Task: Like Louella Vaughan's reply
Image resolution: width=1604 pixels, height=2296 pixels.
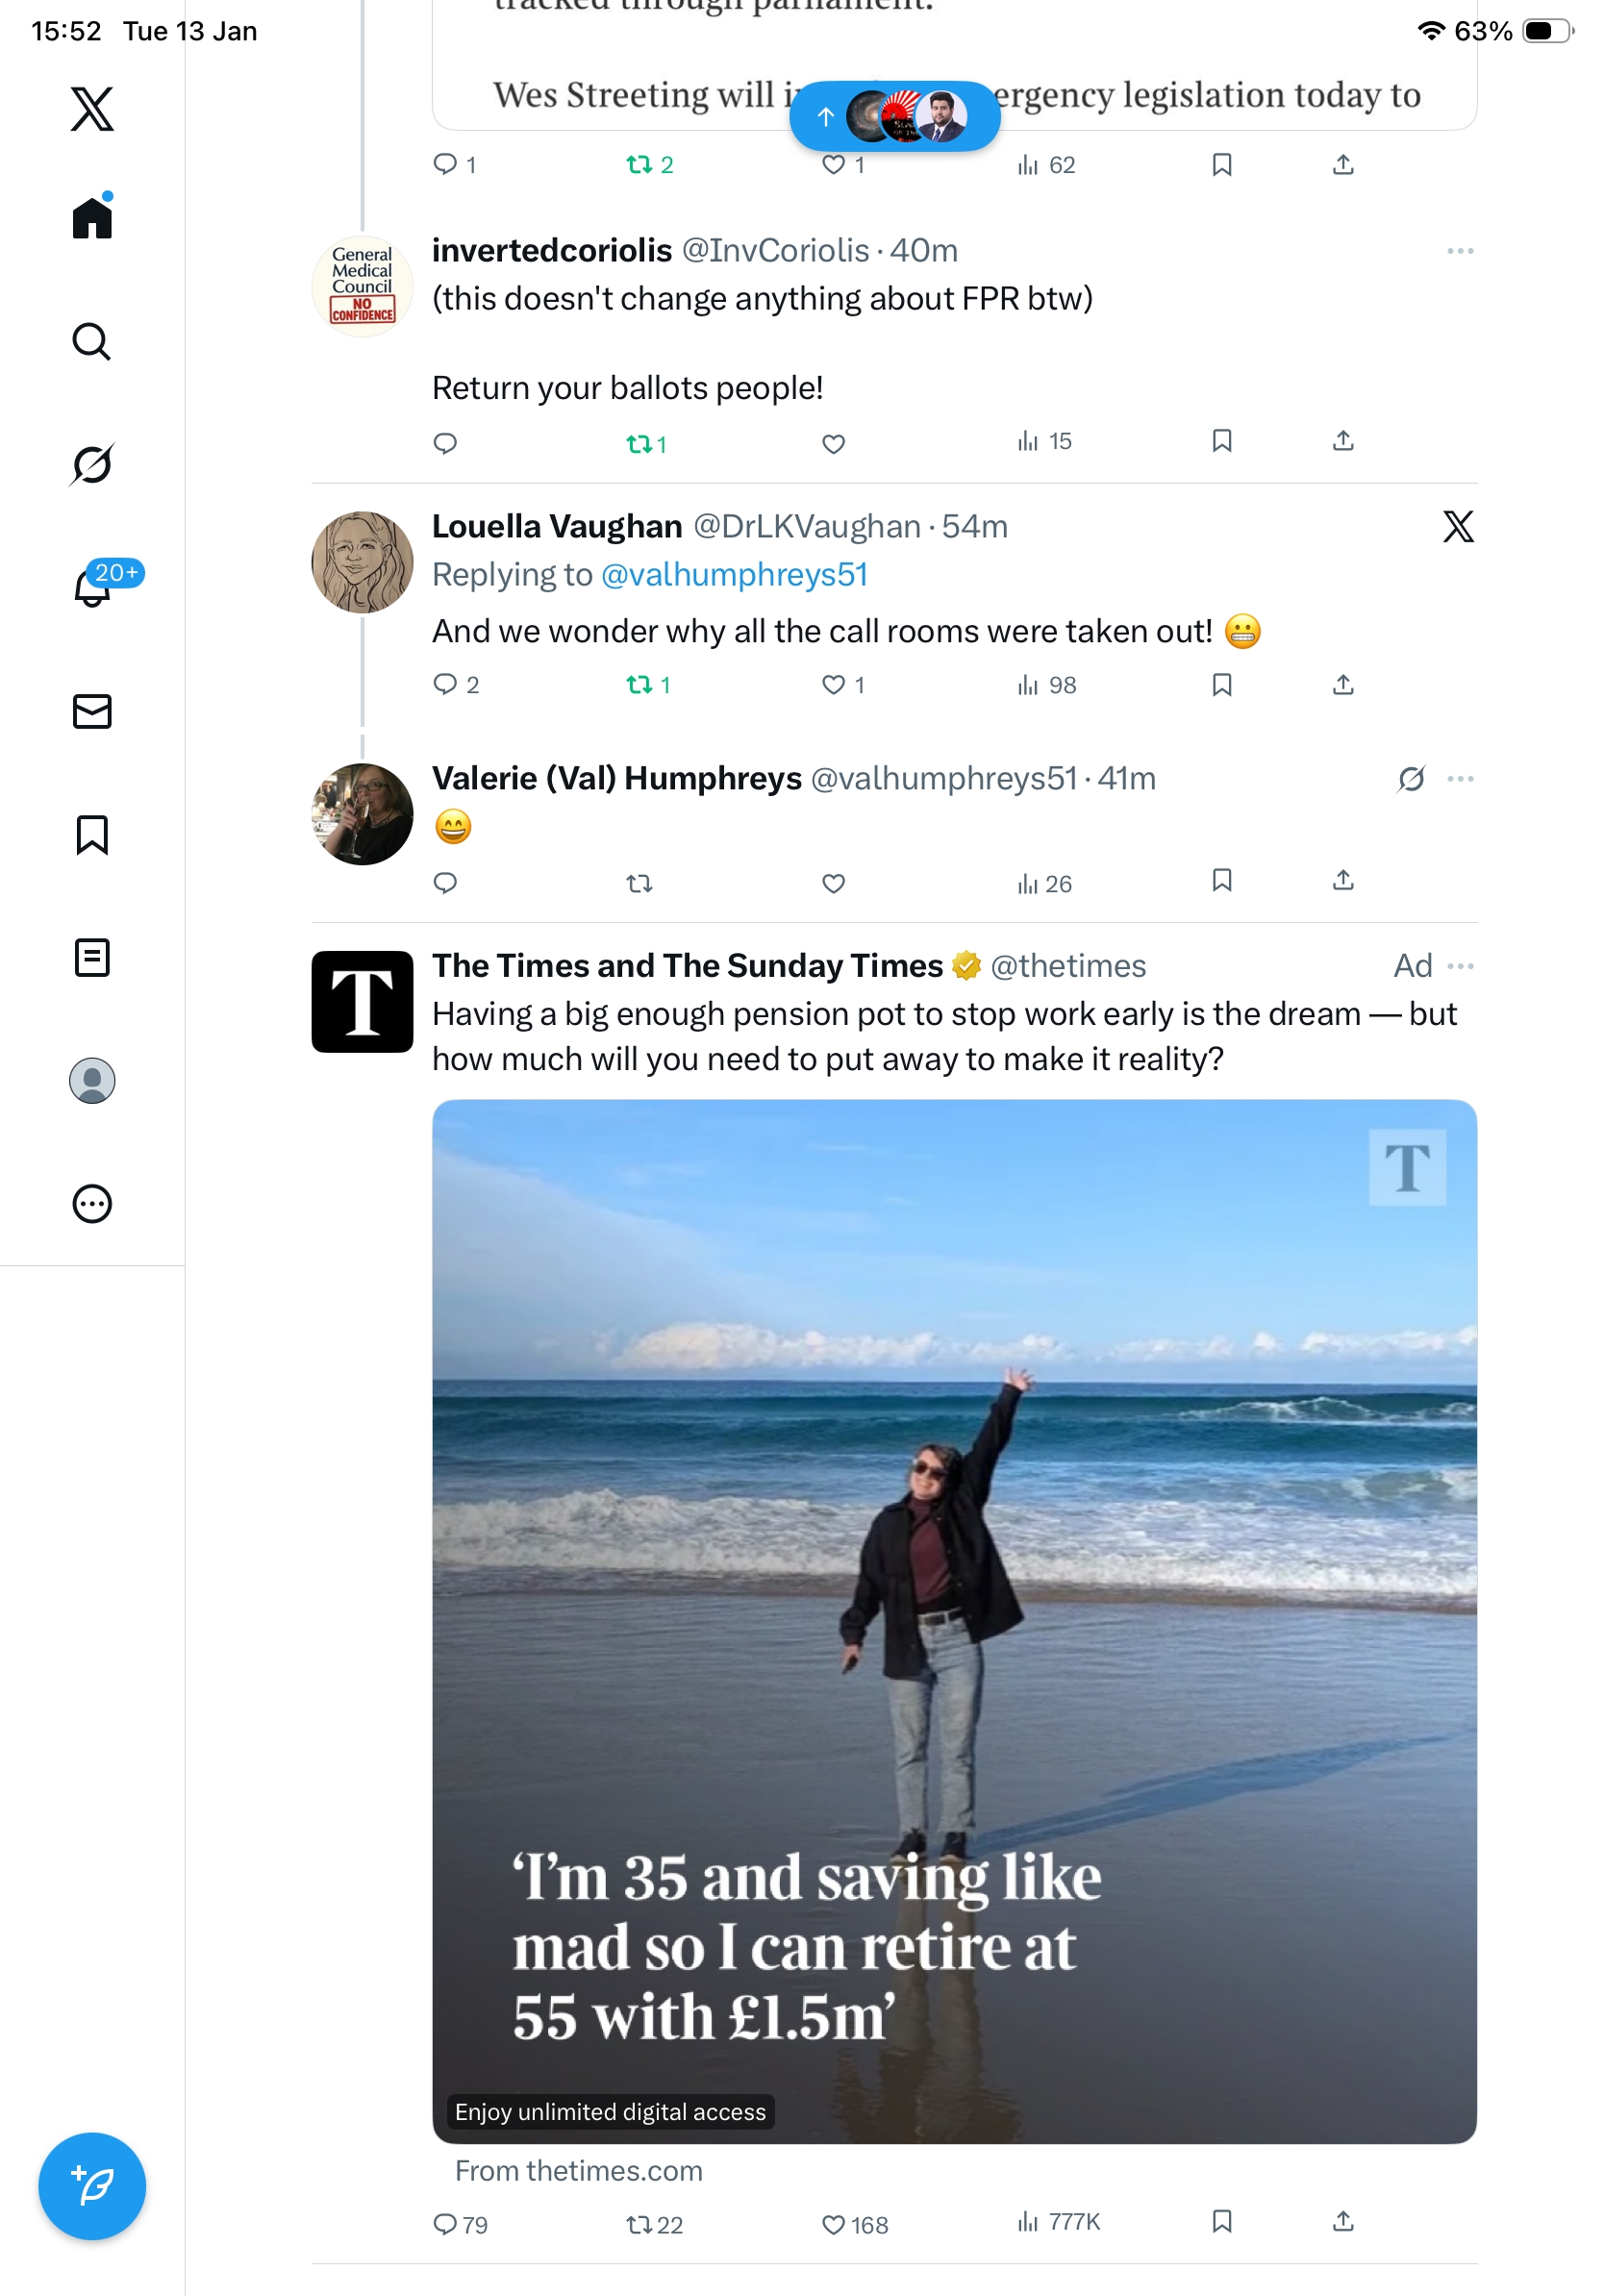Action: 833,685
